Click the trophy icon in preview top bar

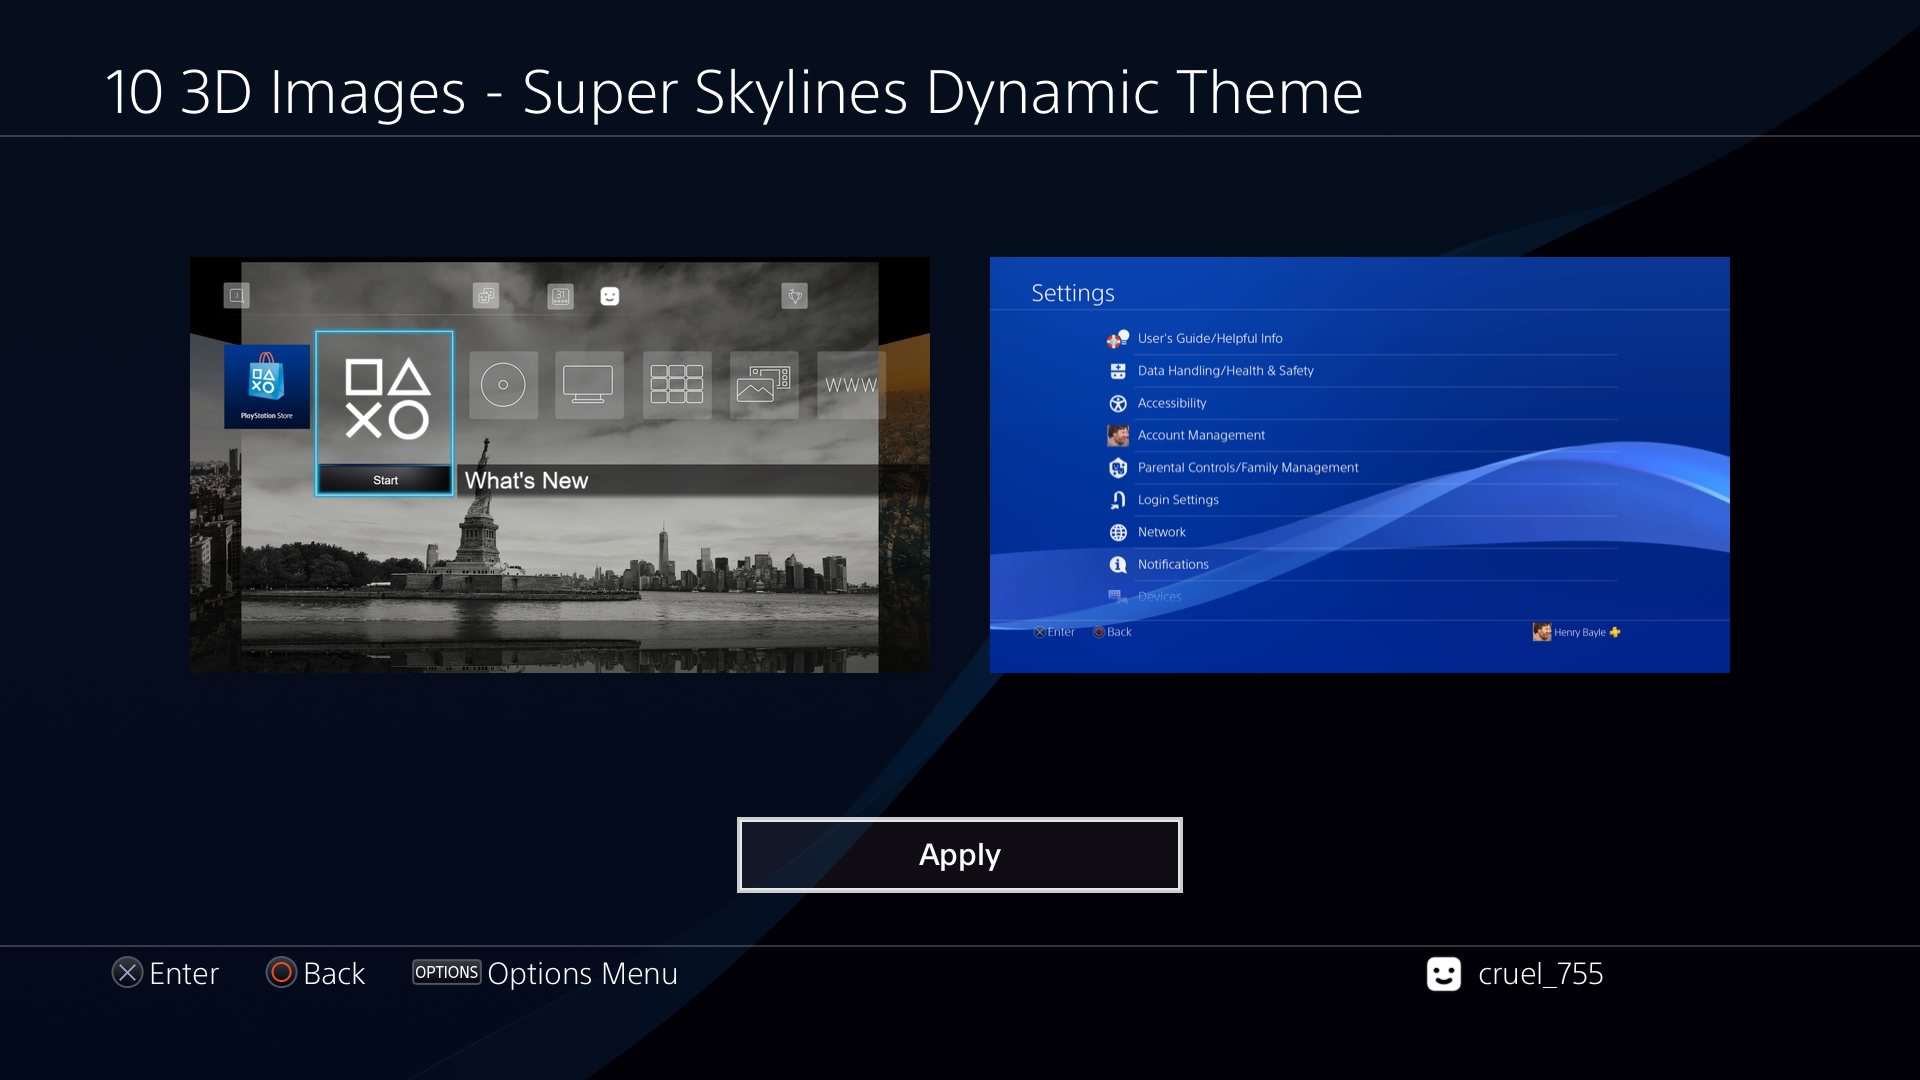coord(794,296)
